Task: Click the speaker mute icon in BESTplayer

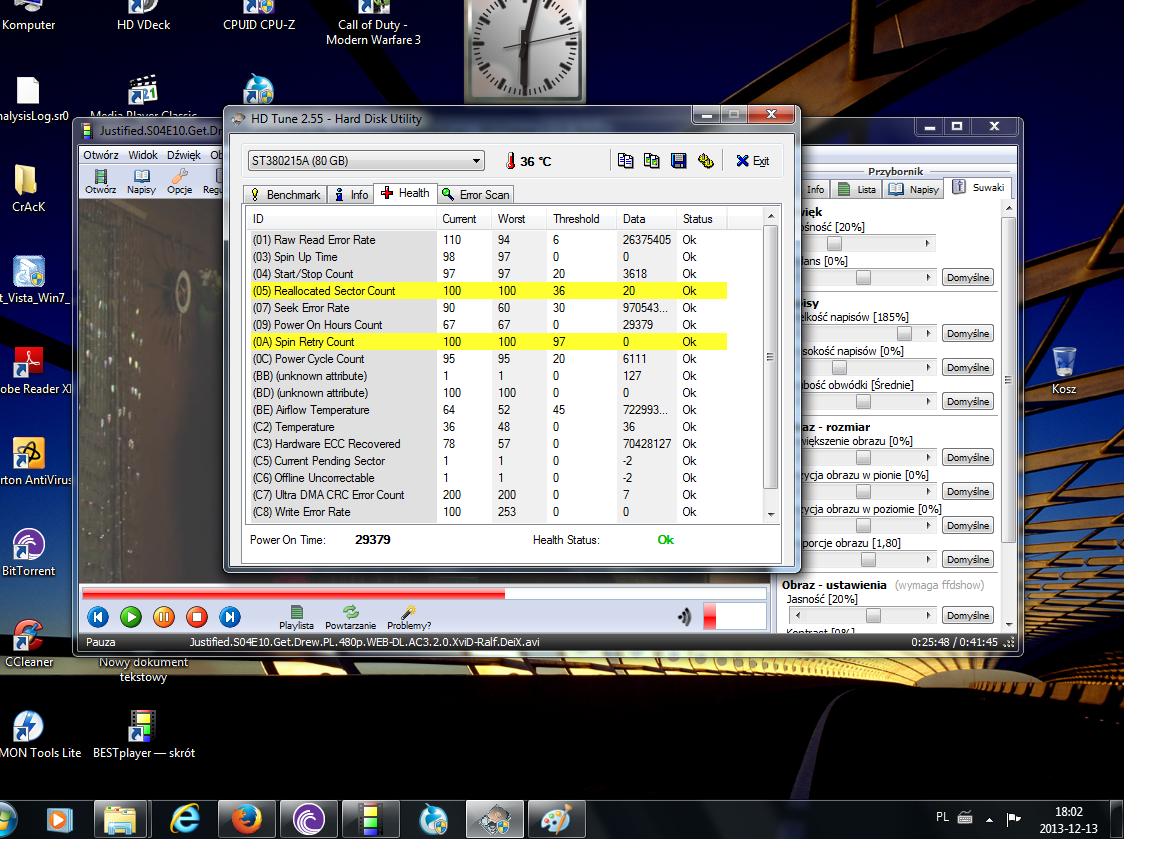Action: (684, 616)
